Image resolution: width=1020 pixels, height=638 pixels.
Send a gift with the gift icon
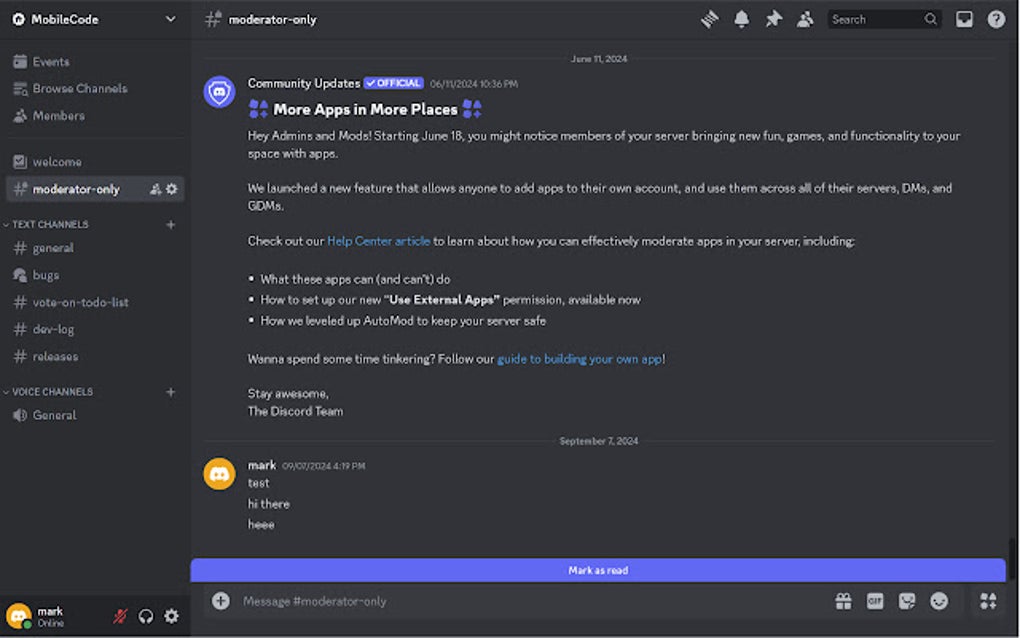843,600
